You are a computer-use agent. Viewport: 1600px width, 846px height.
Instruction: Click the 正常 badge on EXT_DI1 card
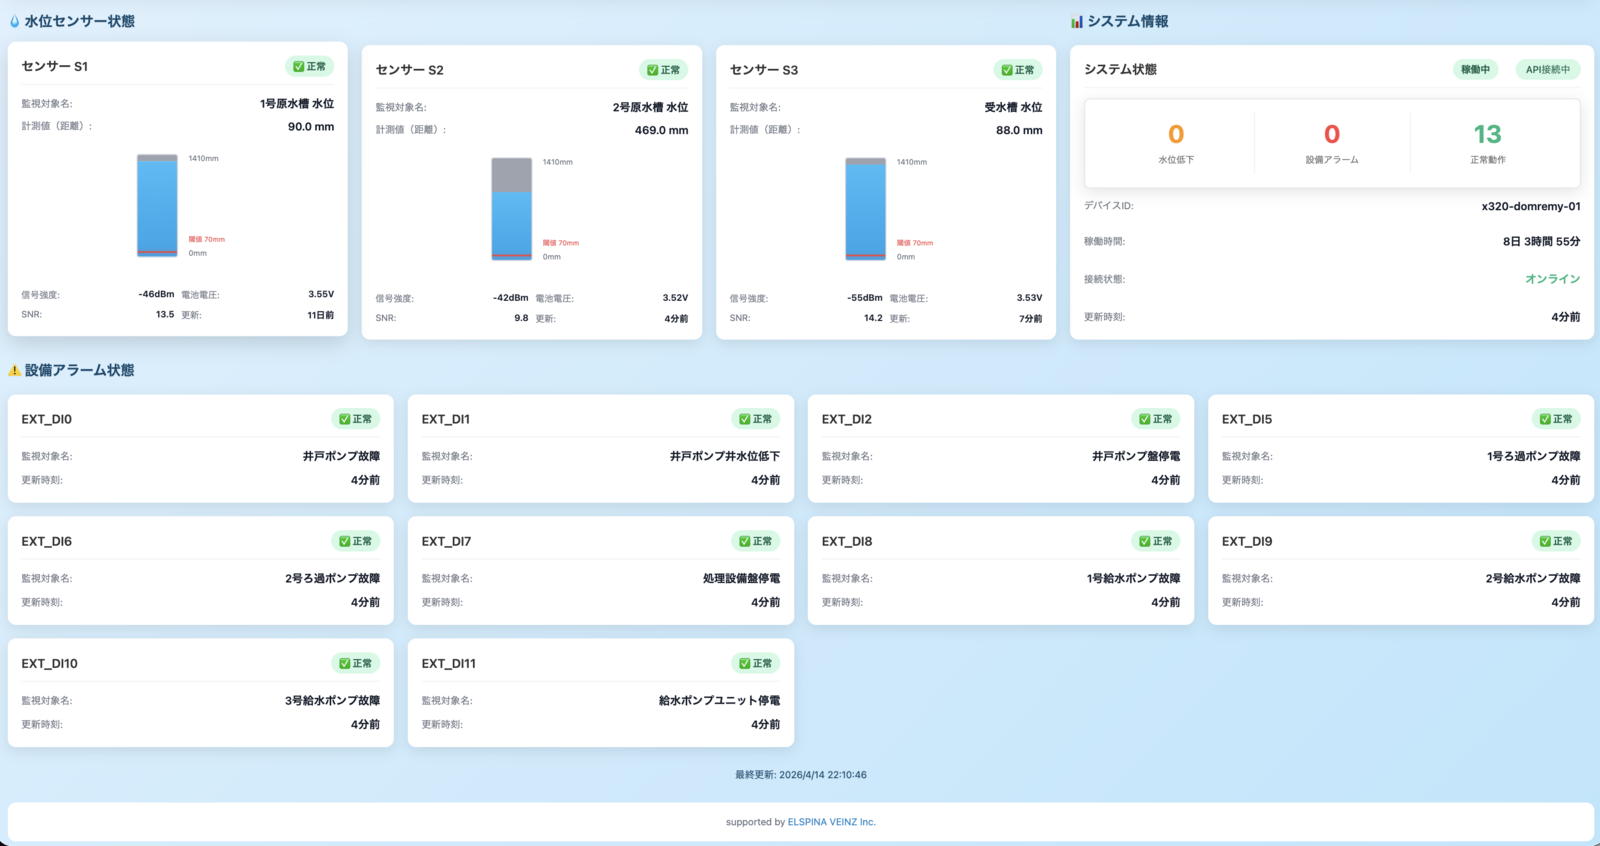[755, 419]
